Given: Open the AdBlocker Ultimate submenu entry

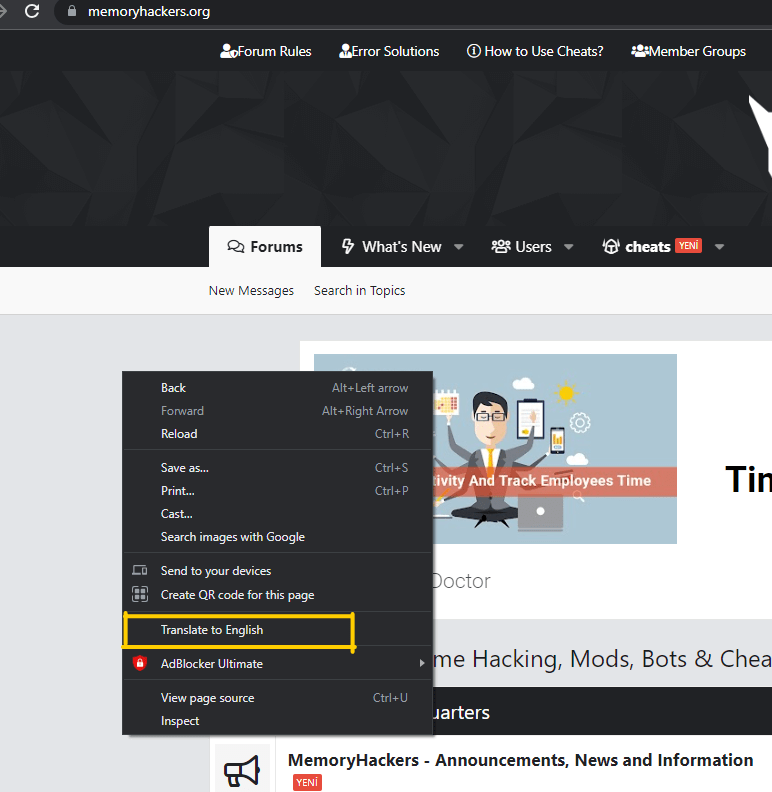Looking at the screenshot, I should [278, 664].
